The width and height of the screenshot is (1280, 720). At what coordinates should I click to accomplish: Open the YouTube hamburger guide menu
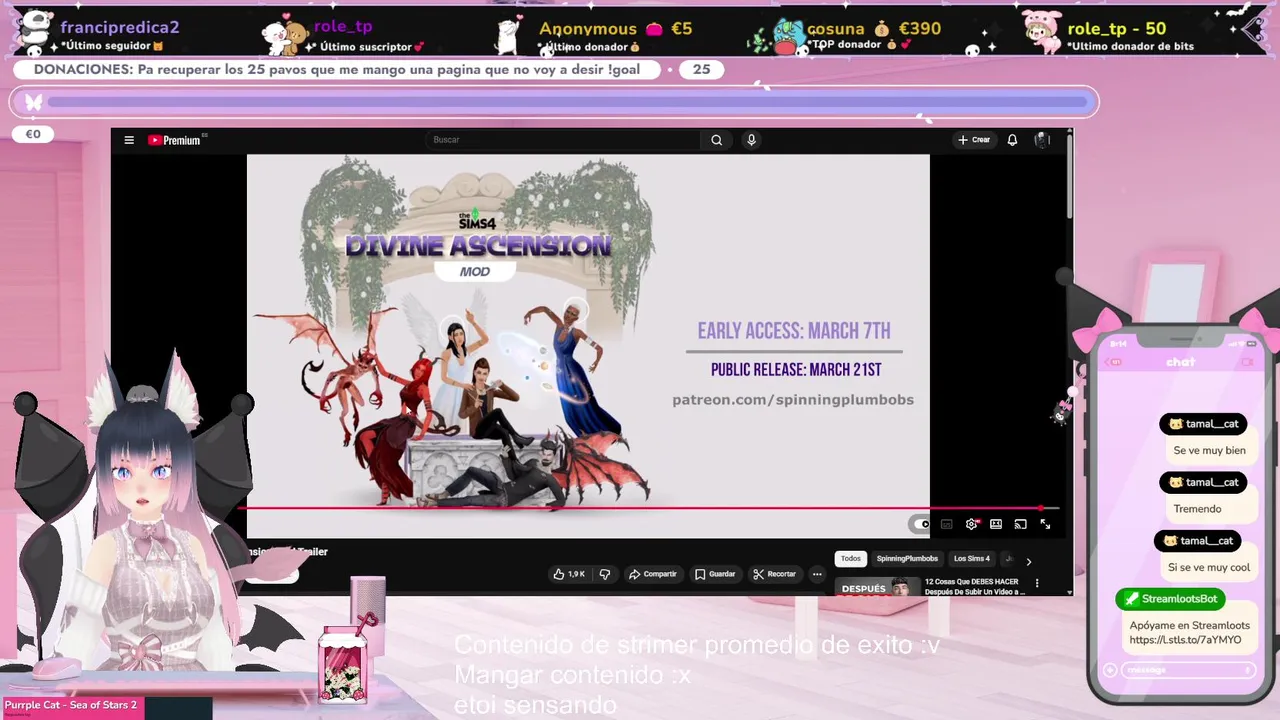tap(129, 140)
